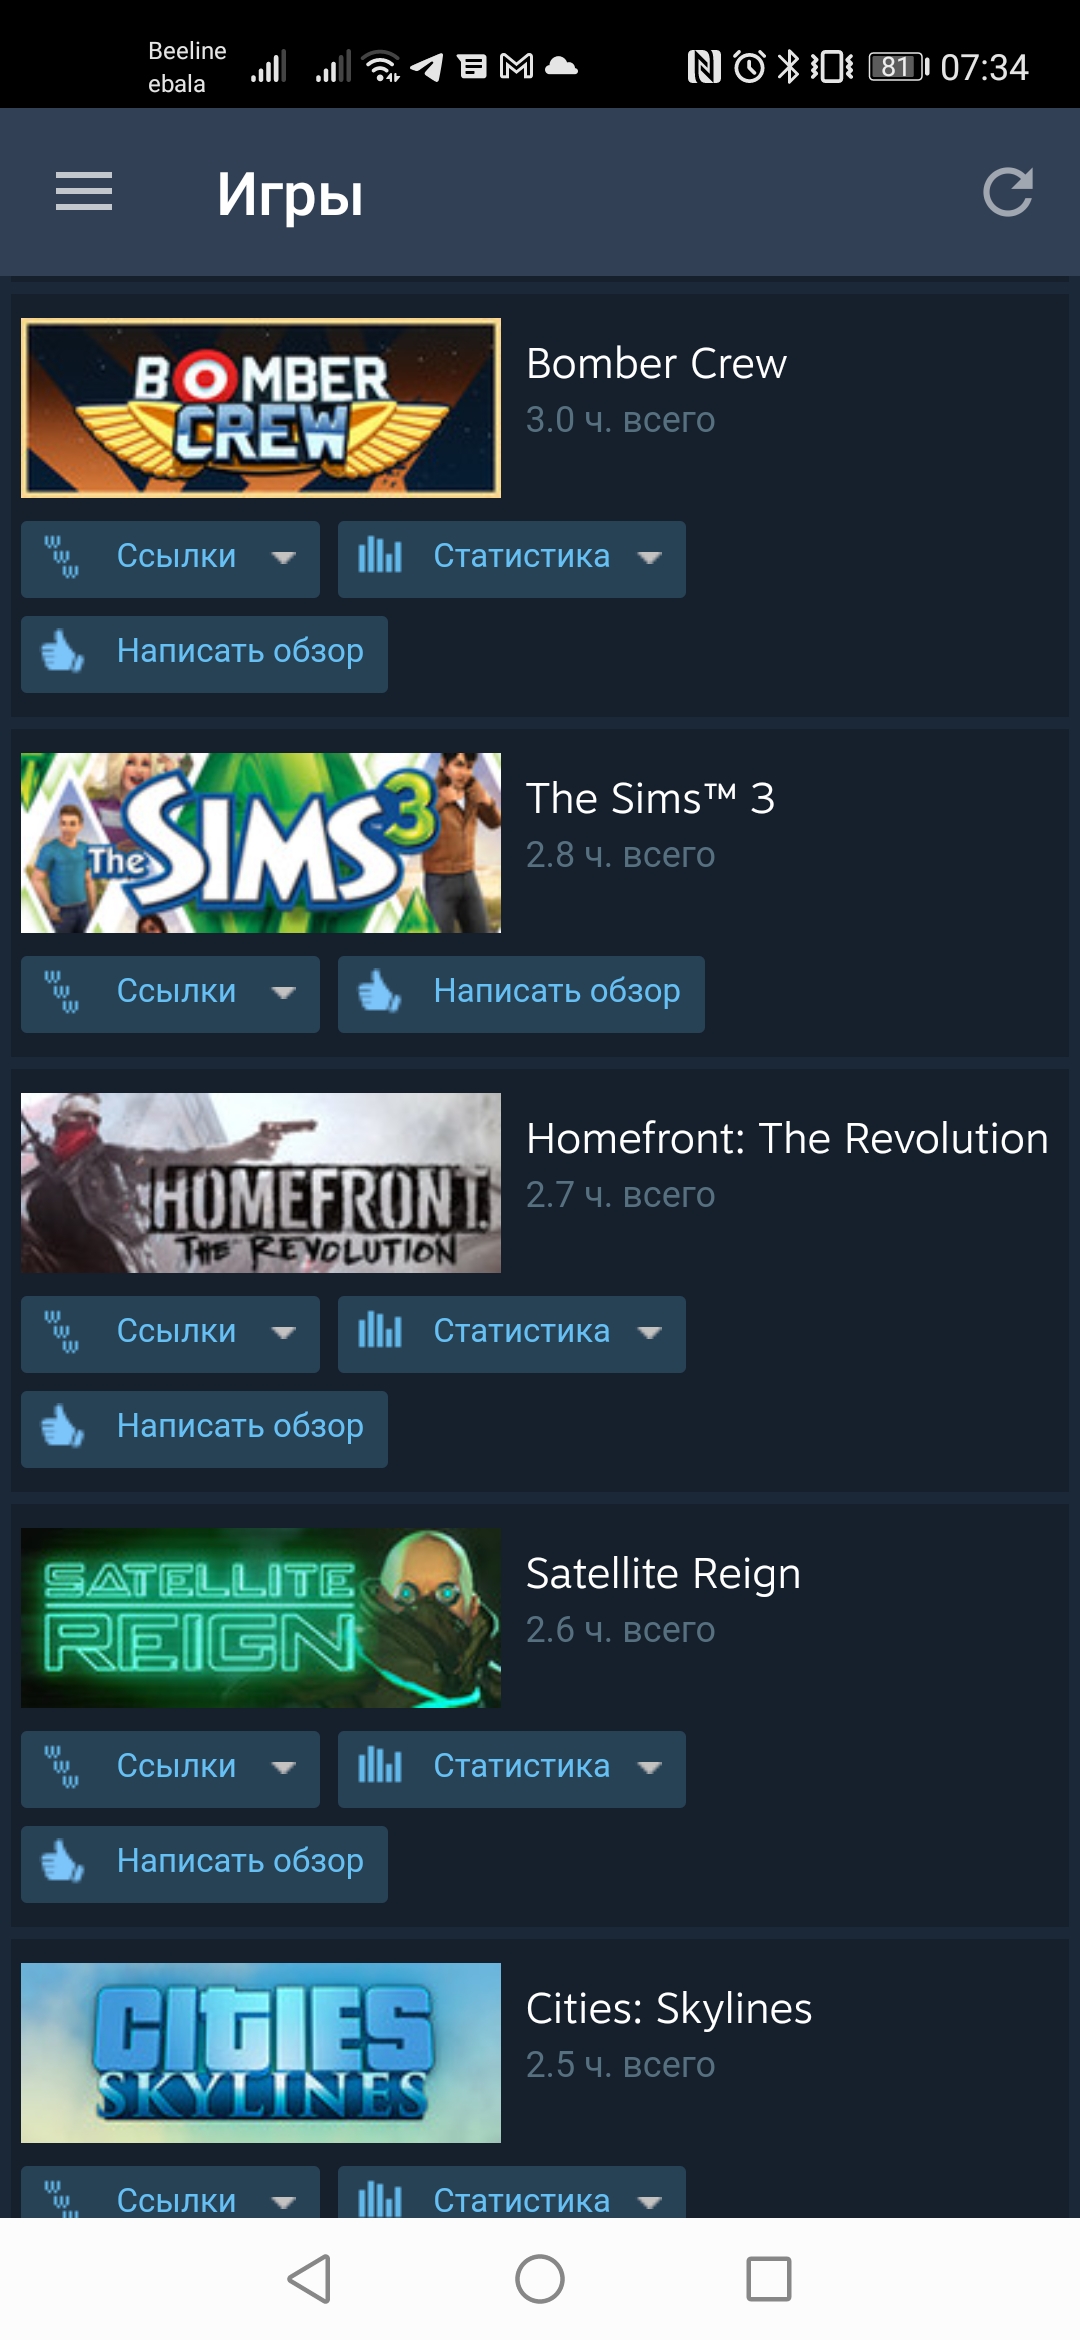Open the Cities: Skylines banner image
This screenshot has width=1080, height=2340.
[261, 2053]
